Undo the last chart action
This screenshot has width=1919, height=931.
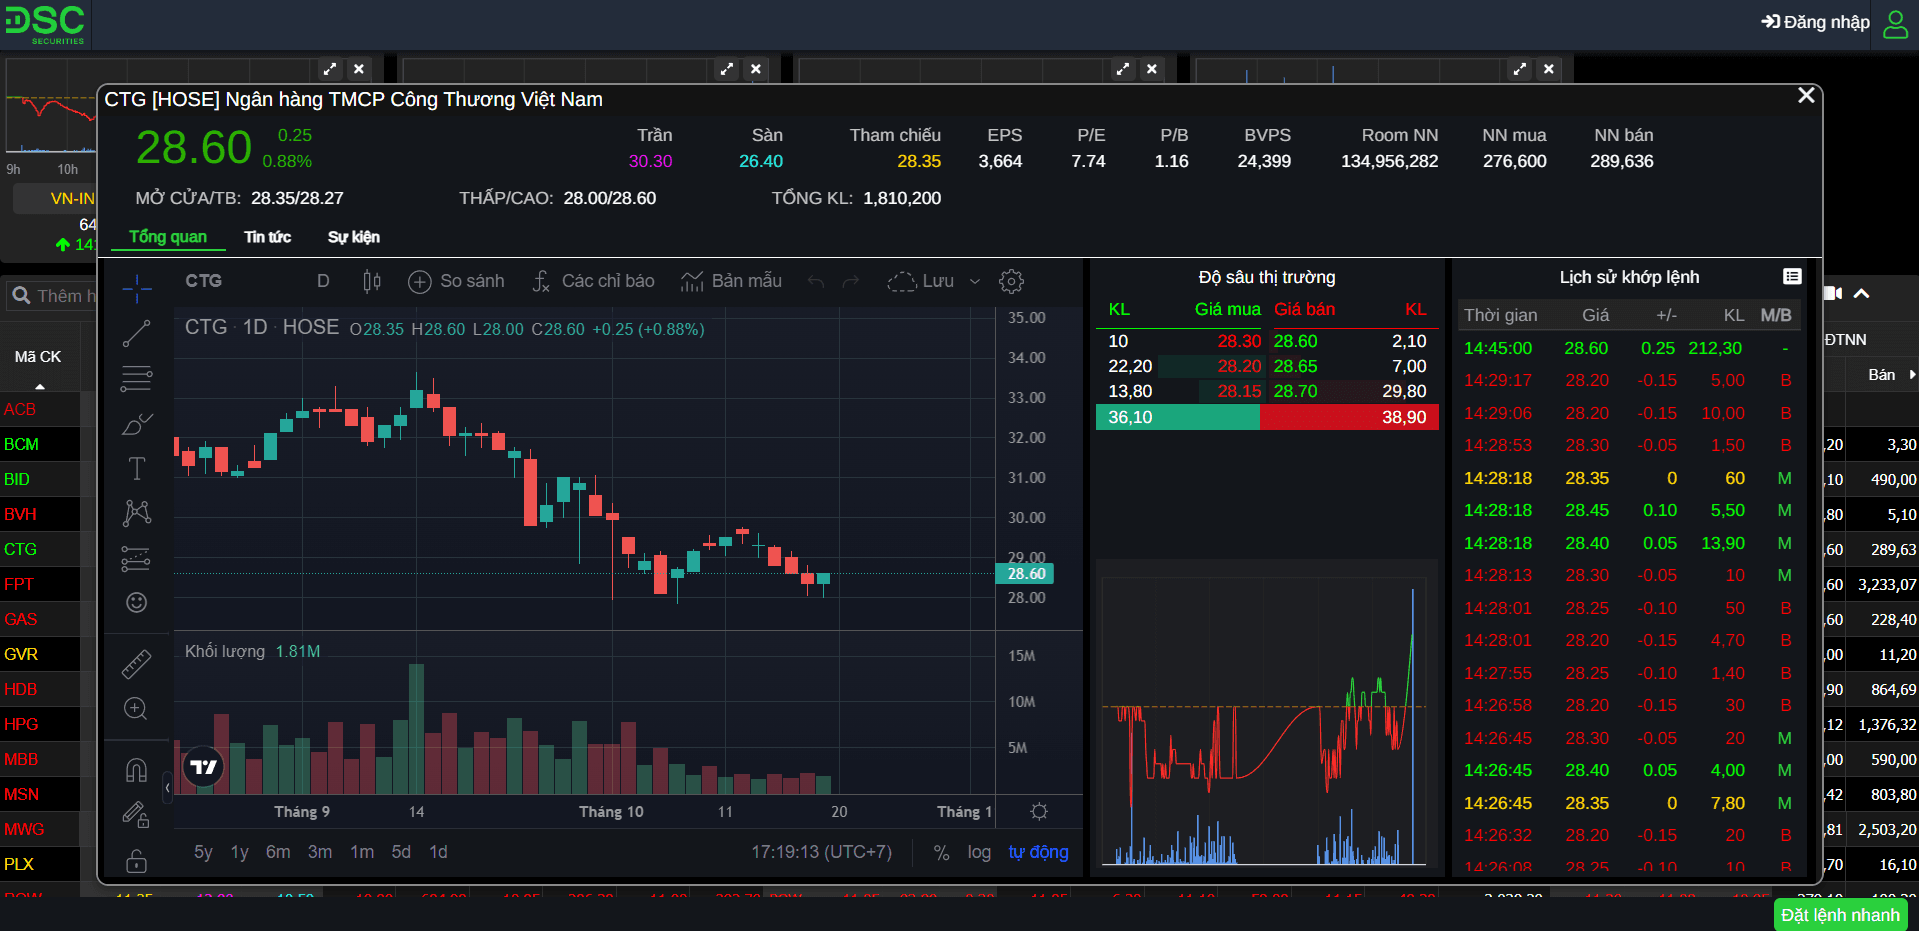coord(816,281)
